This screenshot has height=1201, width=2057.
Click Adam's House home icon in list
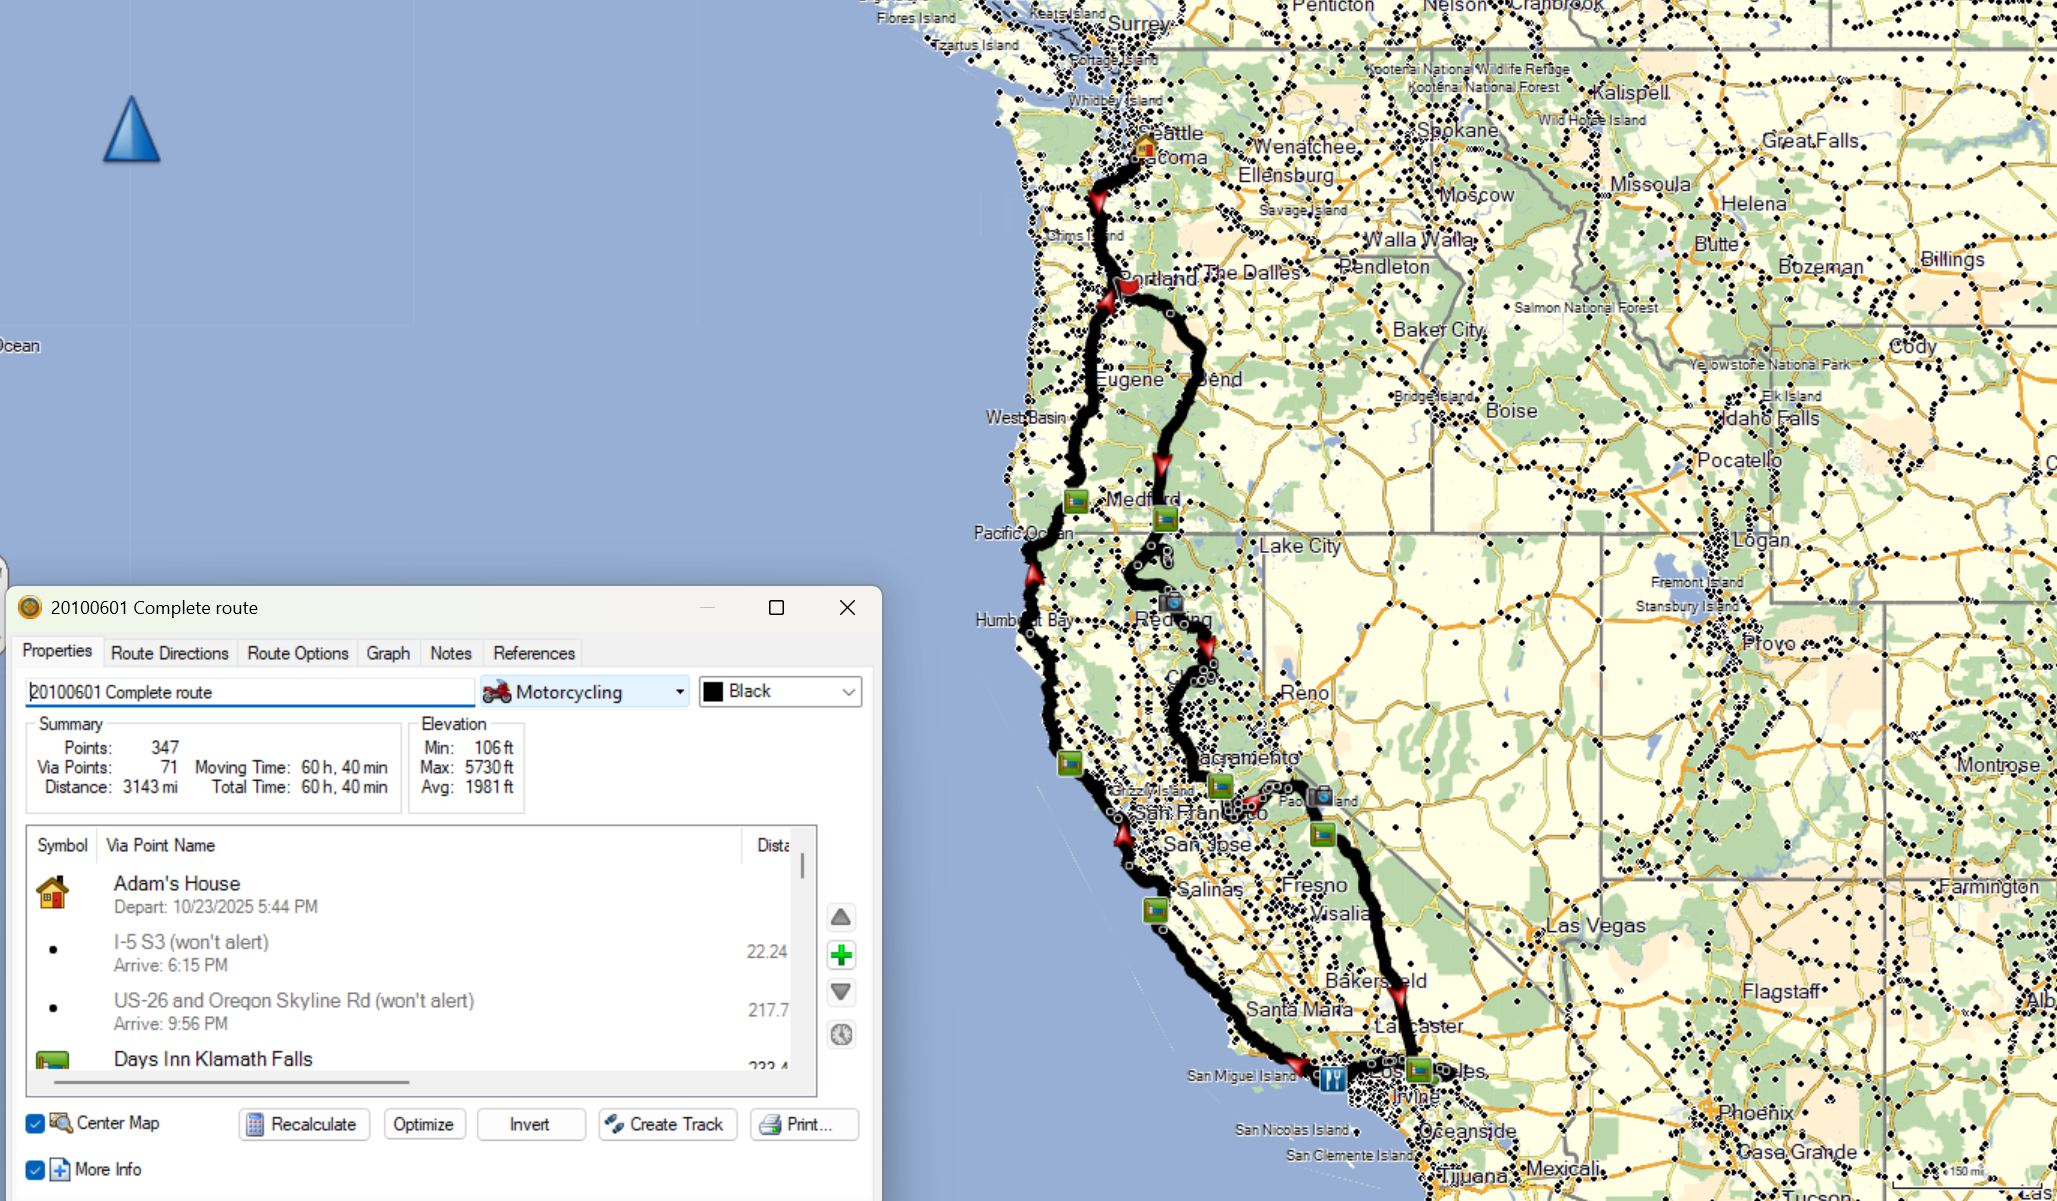pos(52,893)
